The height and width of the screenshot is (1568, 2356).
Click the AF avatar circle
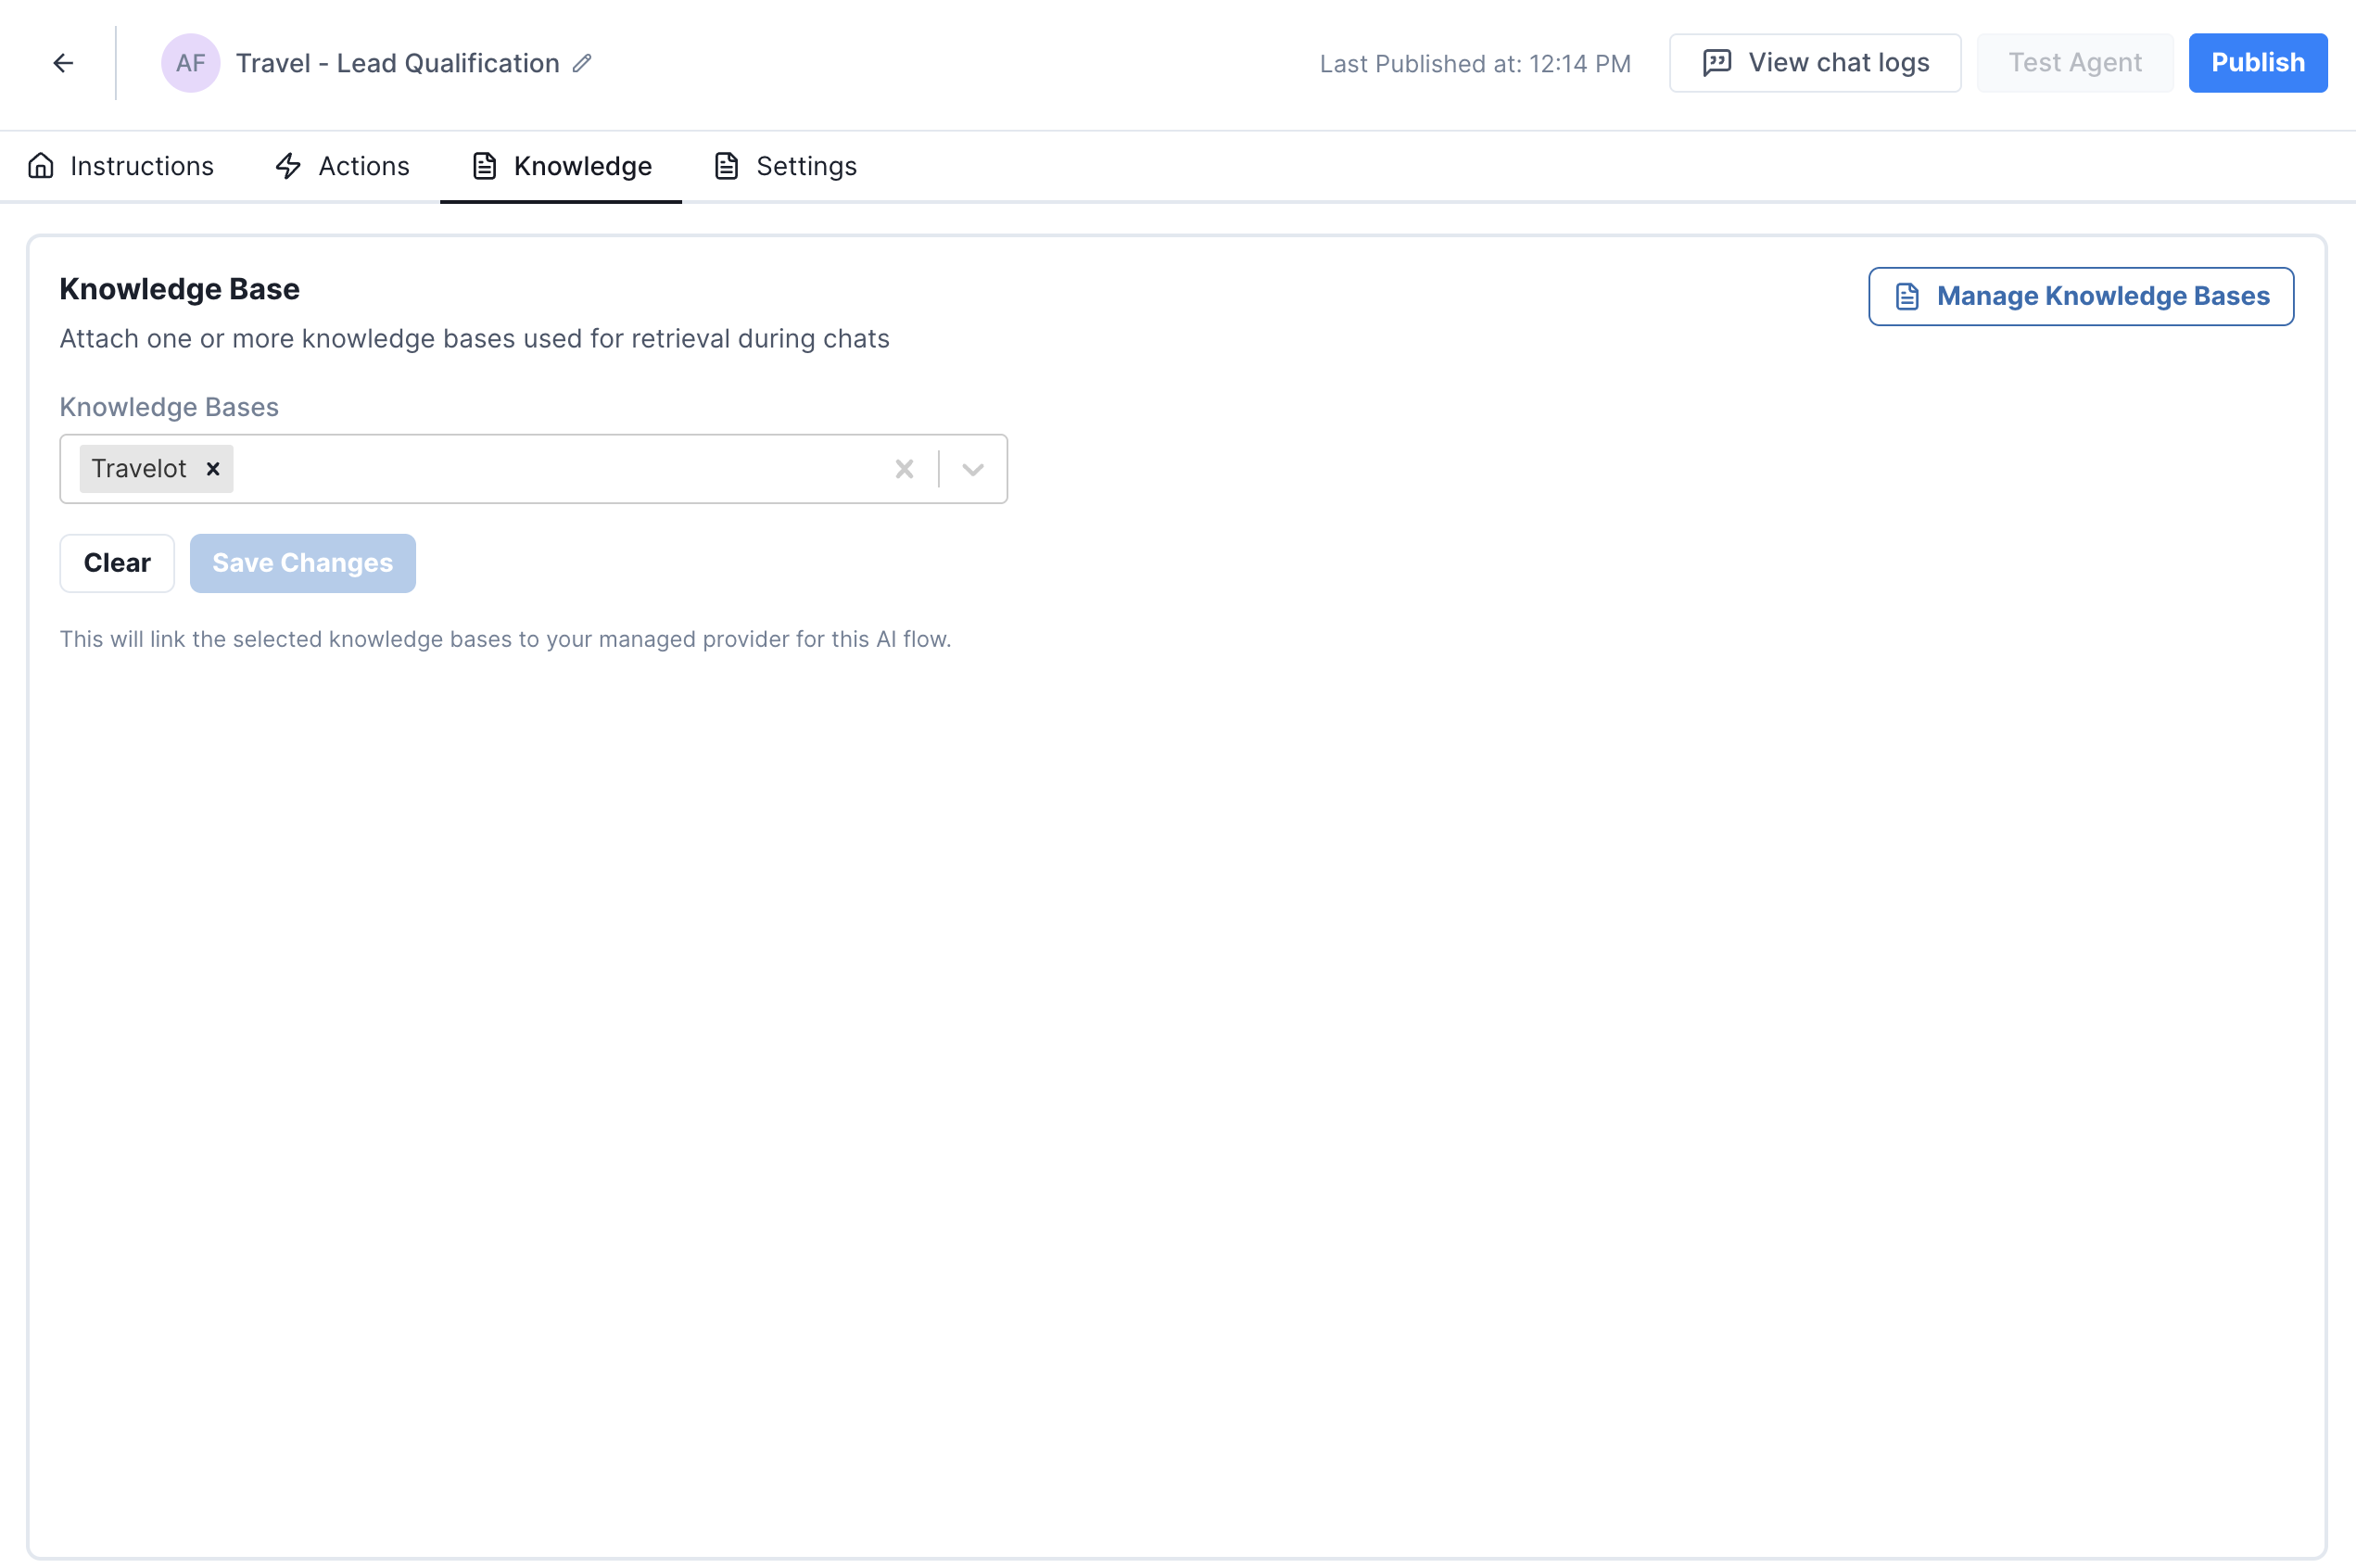click(x=190, y=63)
